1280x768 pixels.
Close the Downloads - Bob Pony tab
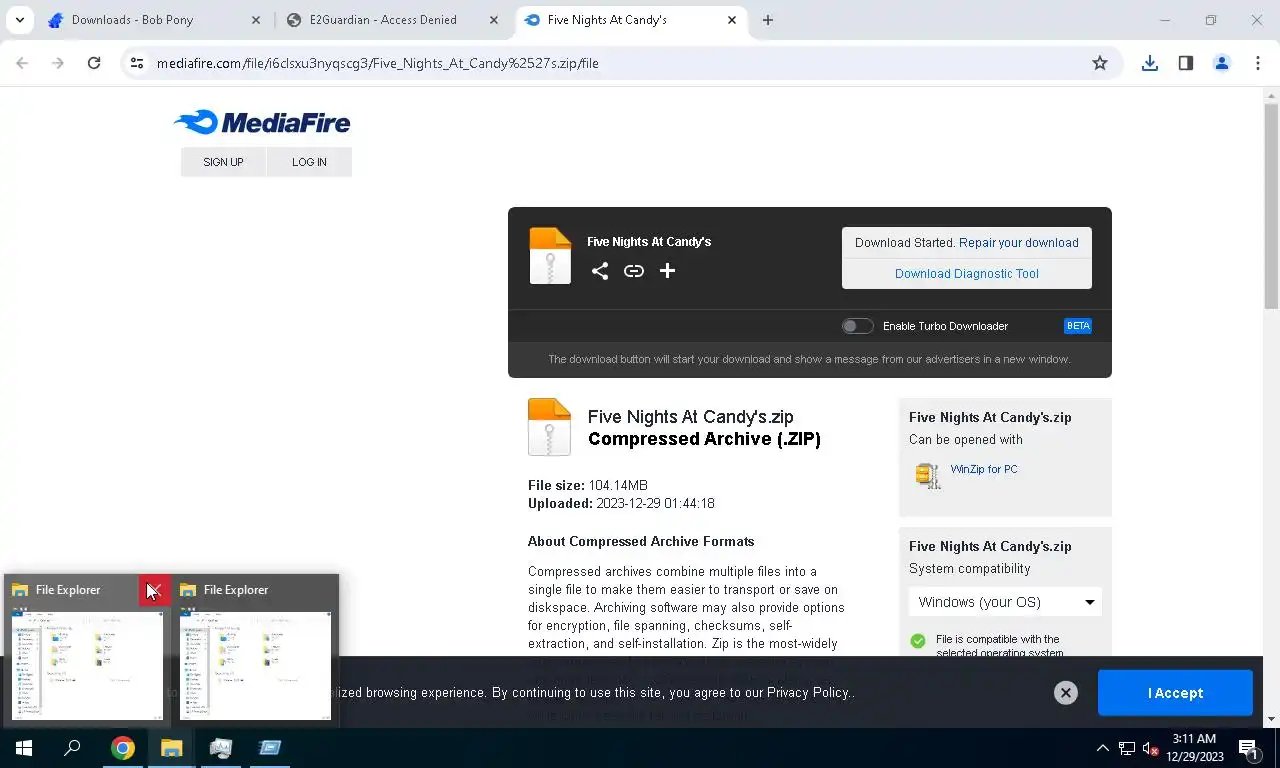(x=256, y=20)
